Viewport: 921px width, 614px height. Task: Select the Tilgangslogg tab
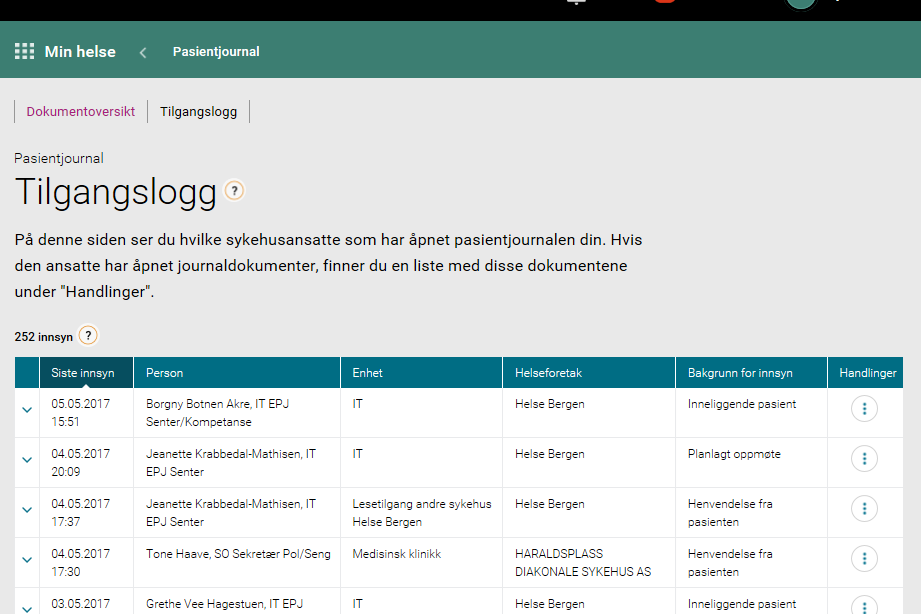click(198, 111)
